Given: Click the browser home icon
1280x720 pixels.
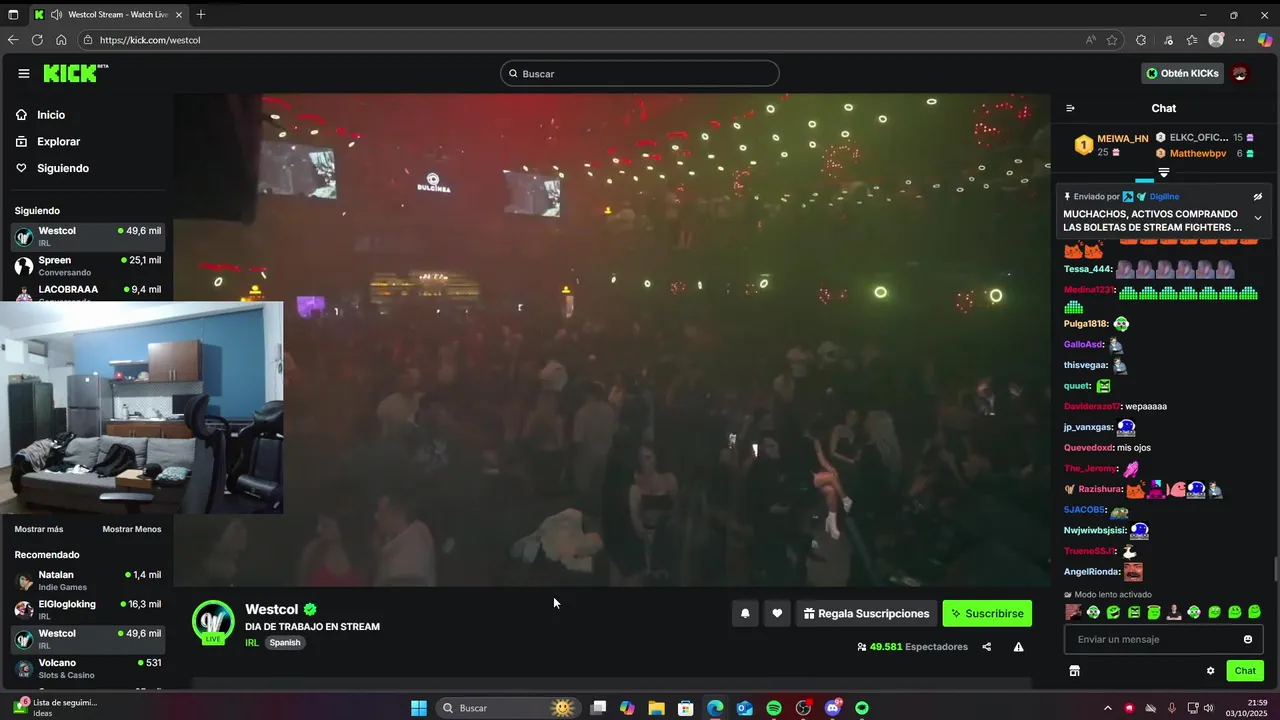Looking at the screenshot, I should click(x=61, y=40).
